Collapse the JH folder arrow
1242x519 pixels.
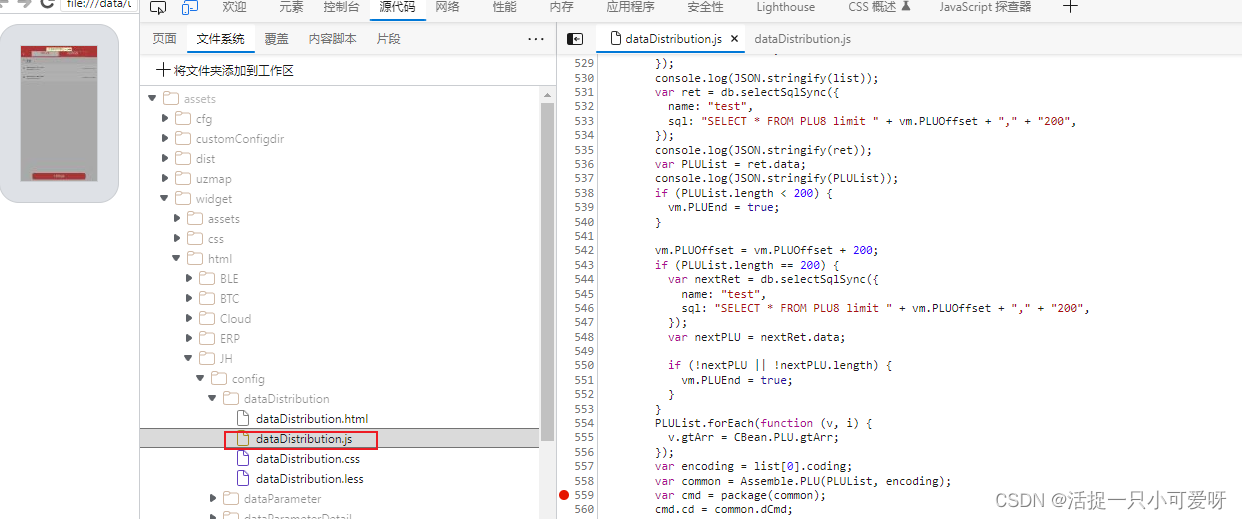coord(189,358)
